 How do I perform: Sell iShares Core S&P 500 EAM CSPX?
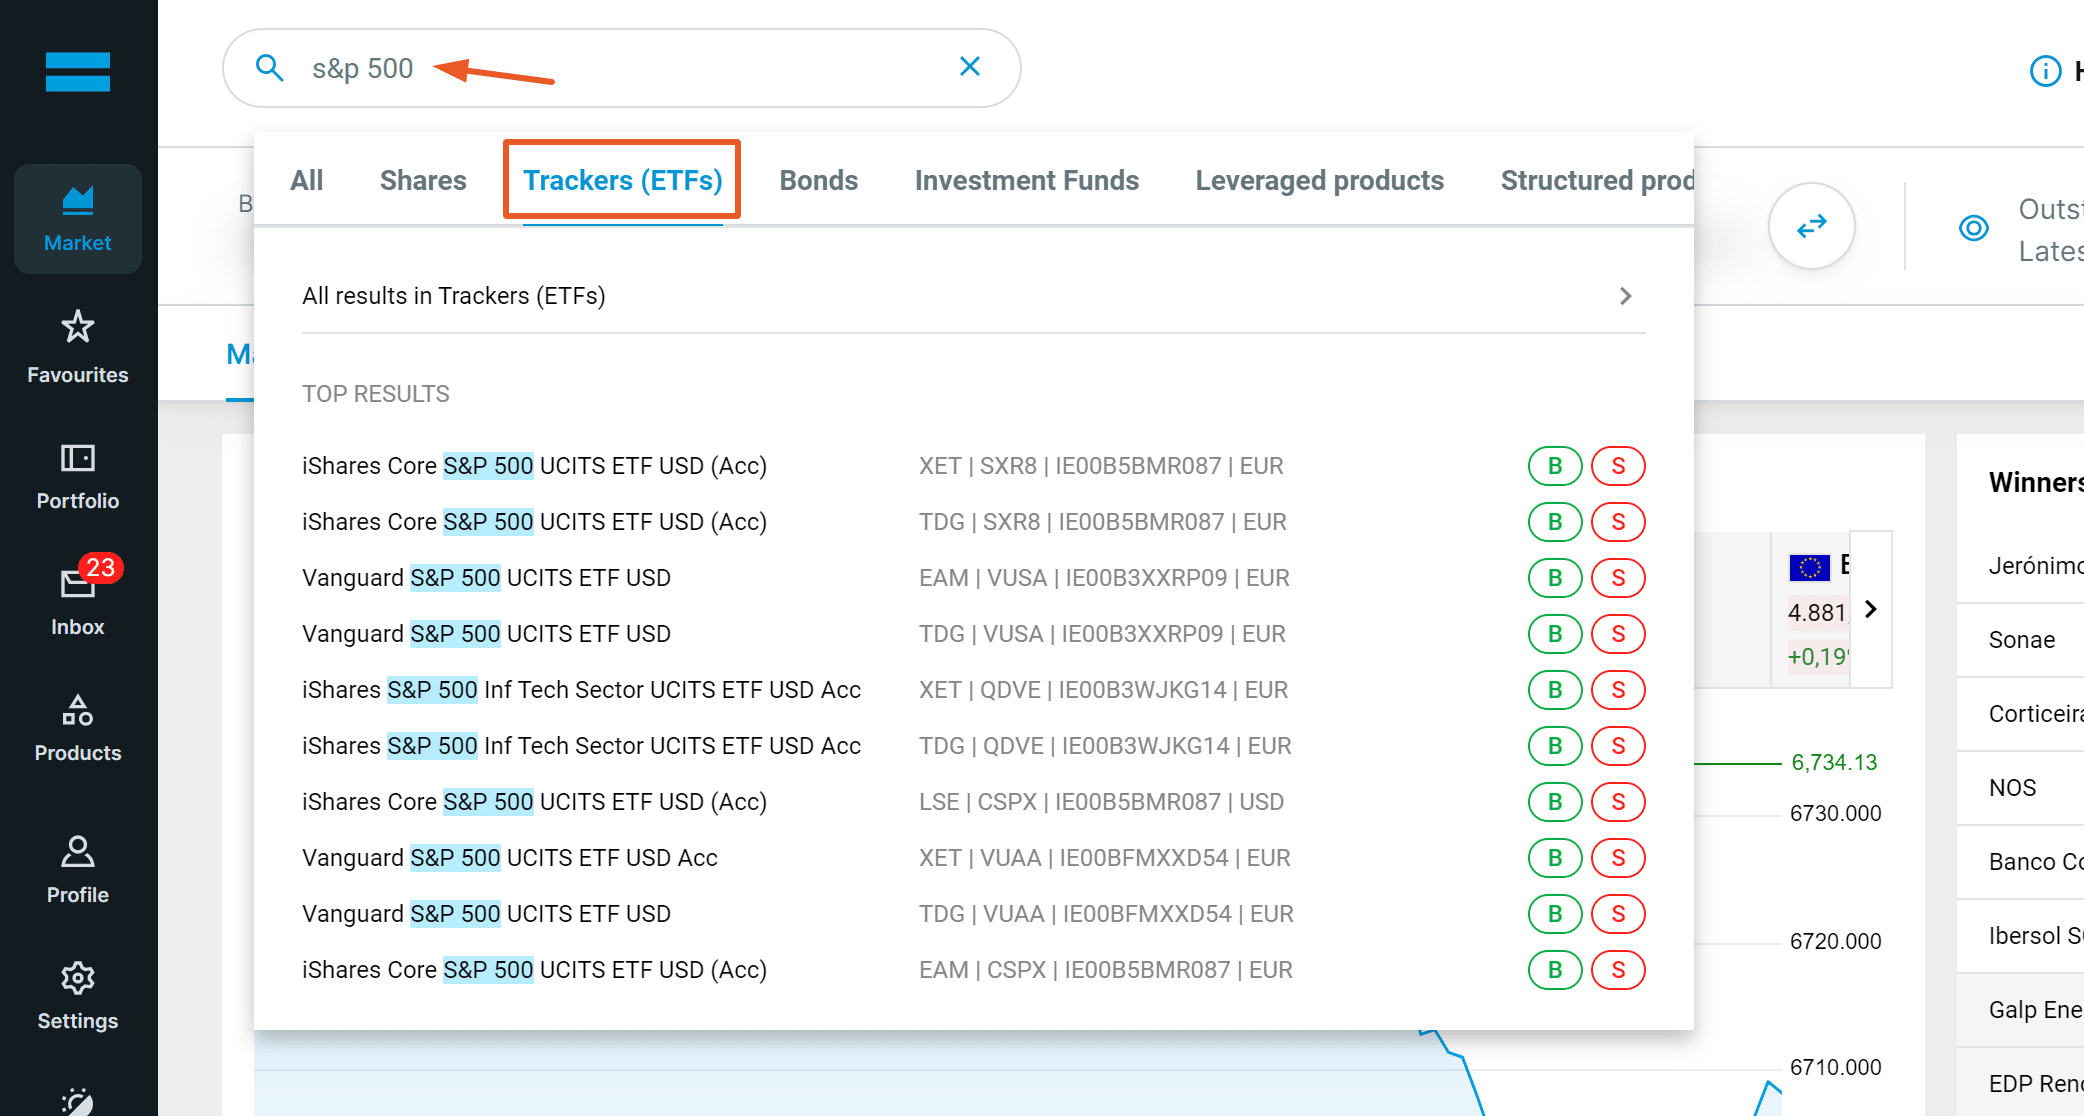point(1618,970)
